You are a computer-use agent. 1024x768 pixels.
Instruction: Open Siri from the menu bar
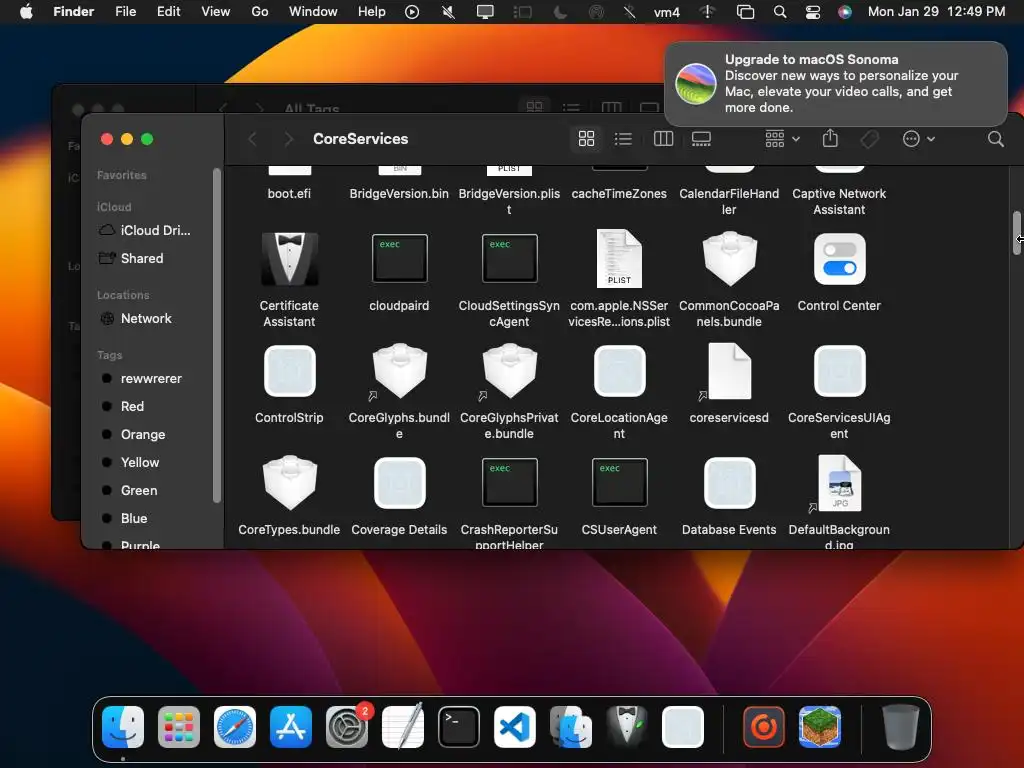pyautogui.click(x=844, y=12)
